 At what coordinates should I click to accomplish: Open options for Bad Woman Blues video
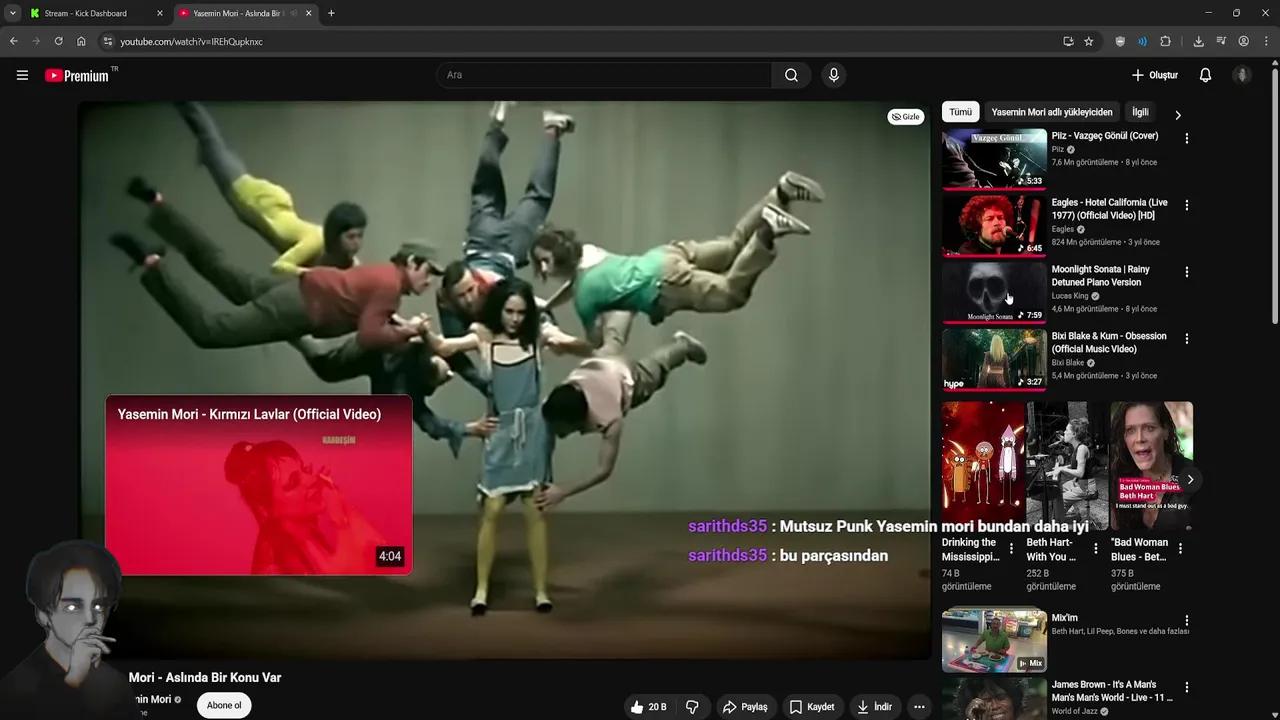pos(1180,549)
